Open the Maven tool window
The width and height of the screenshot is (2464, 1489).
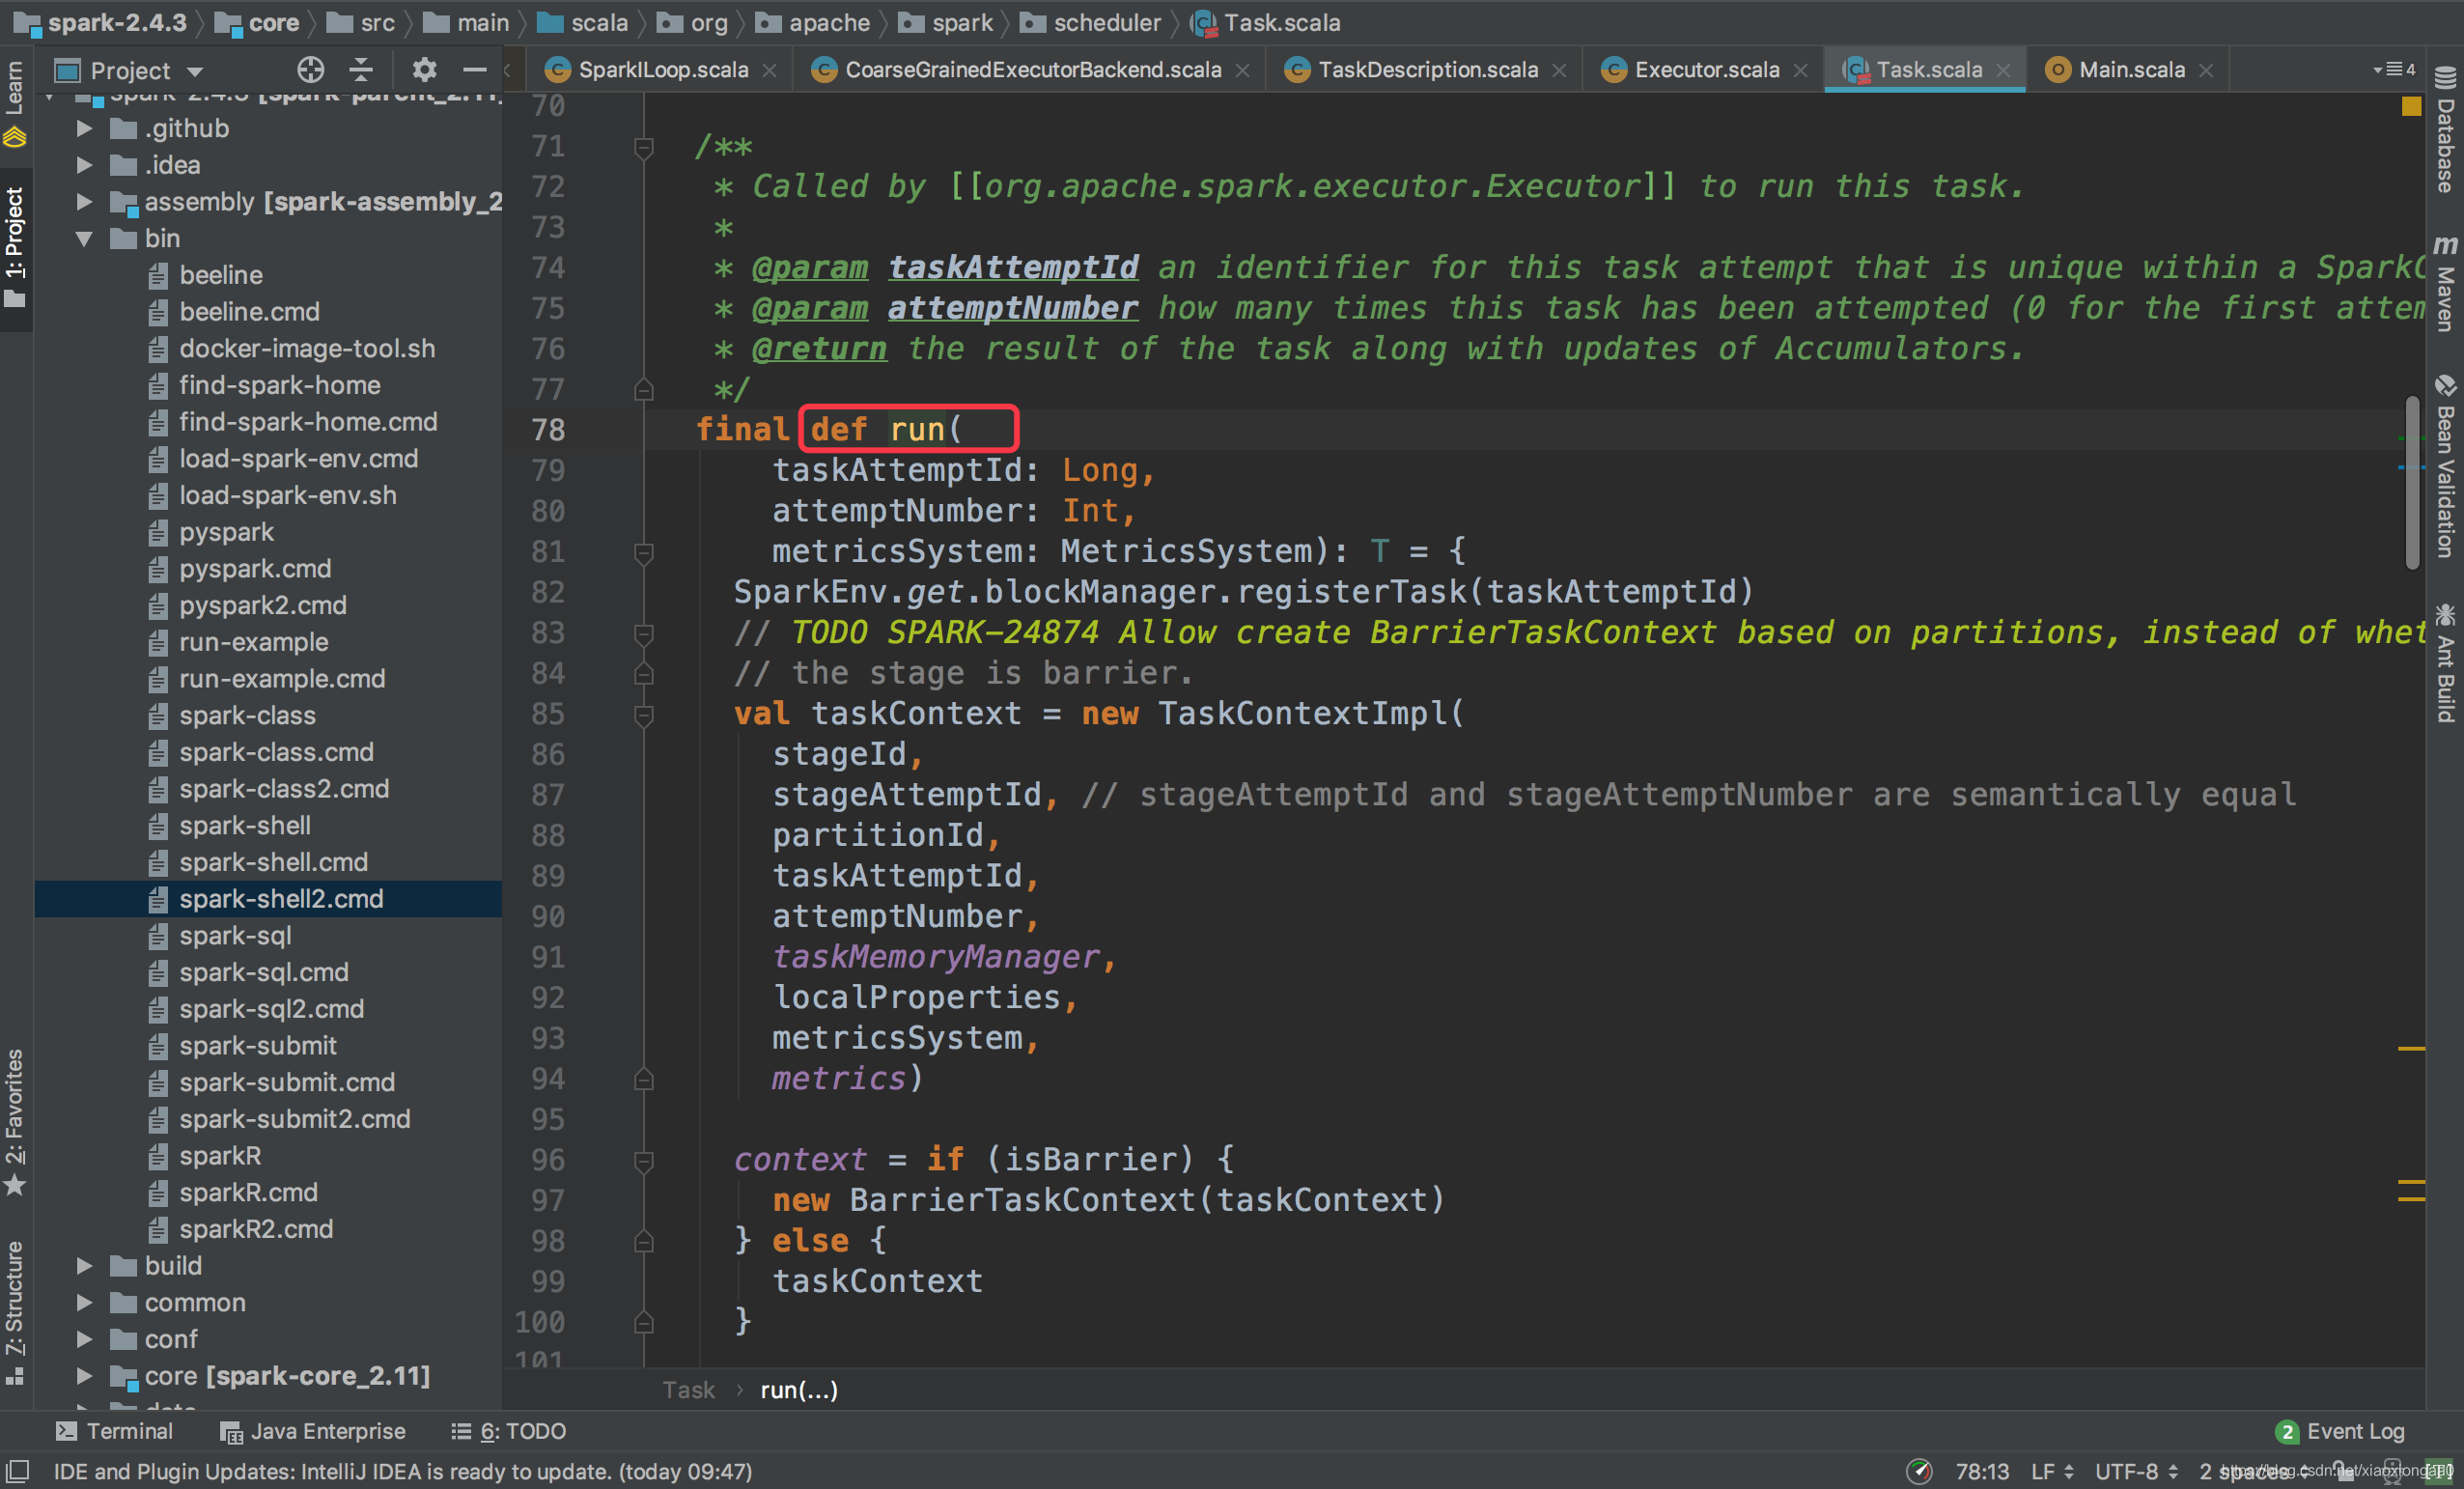point(2445,282)
